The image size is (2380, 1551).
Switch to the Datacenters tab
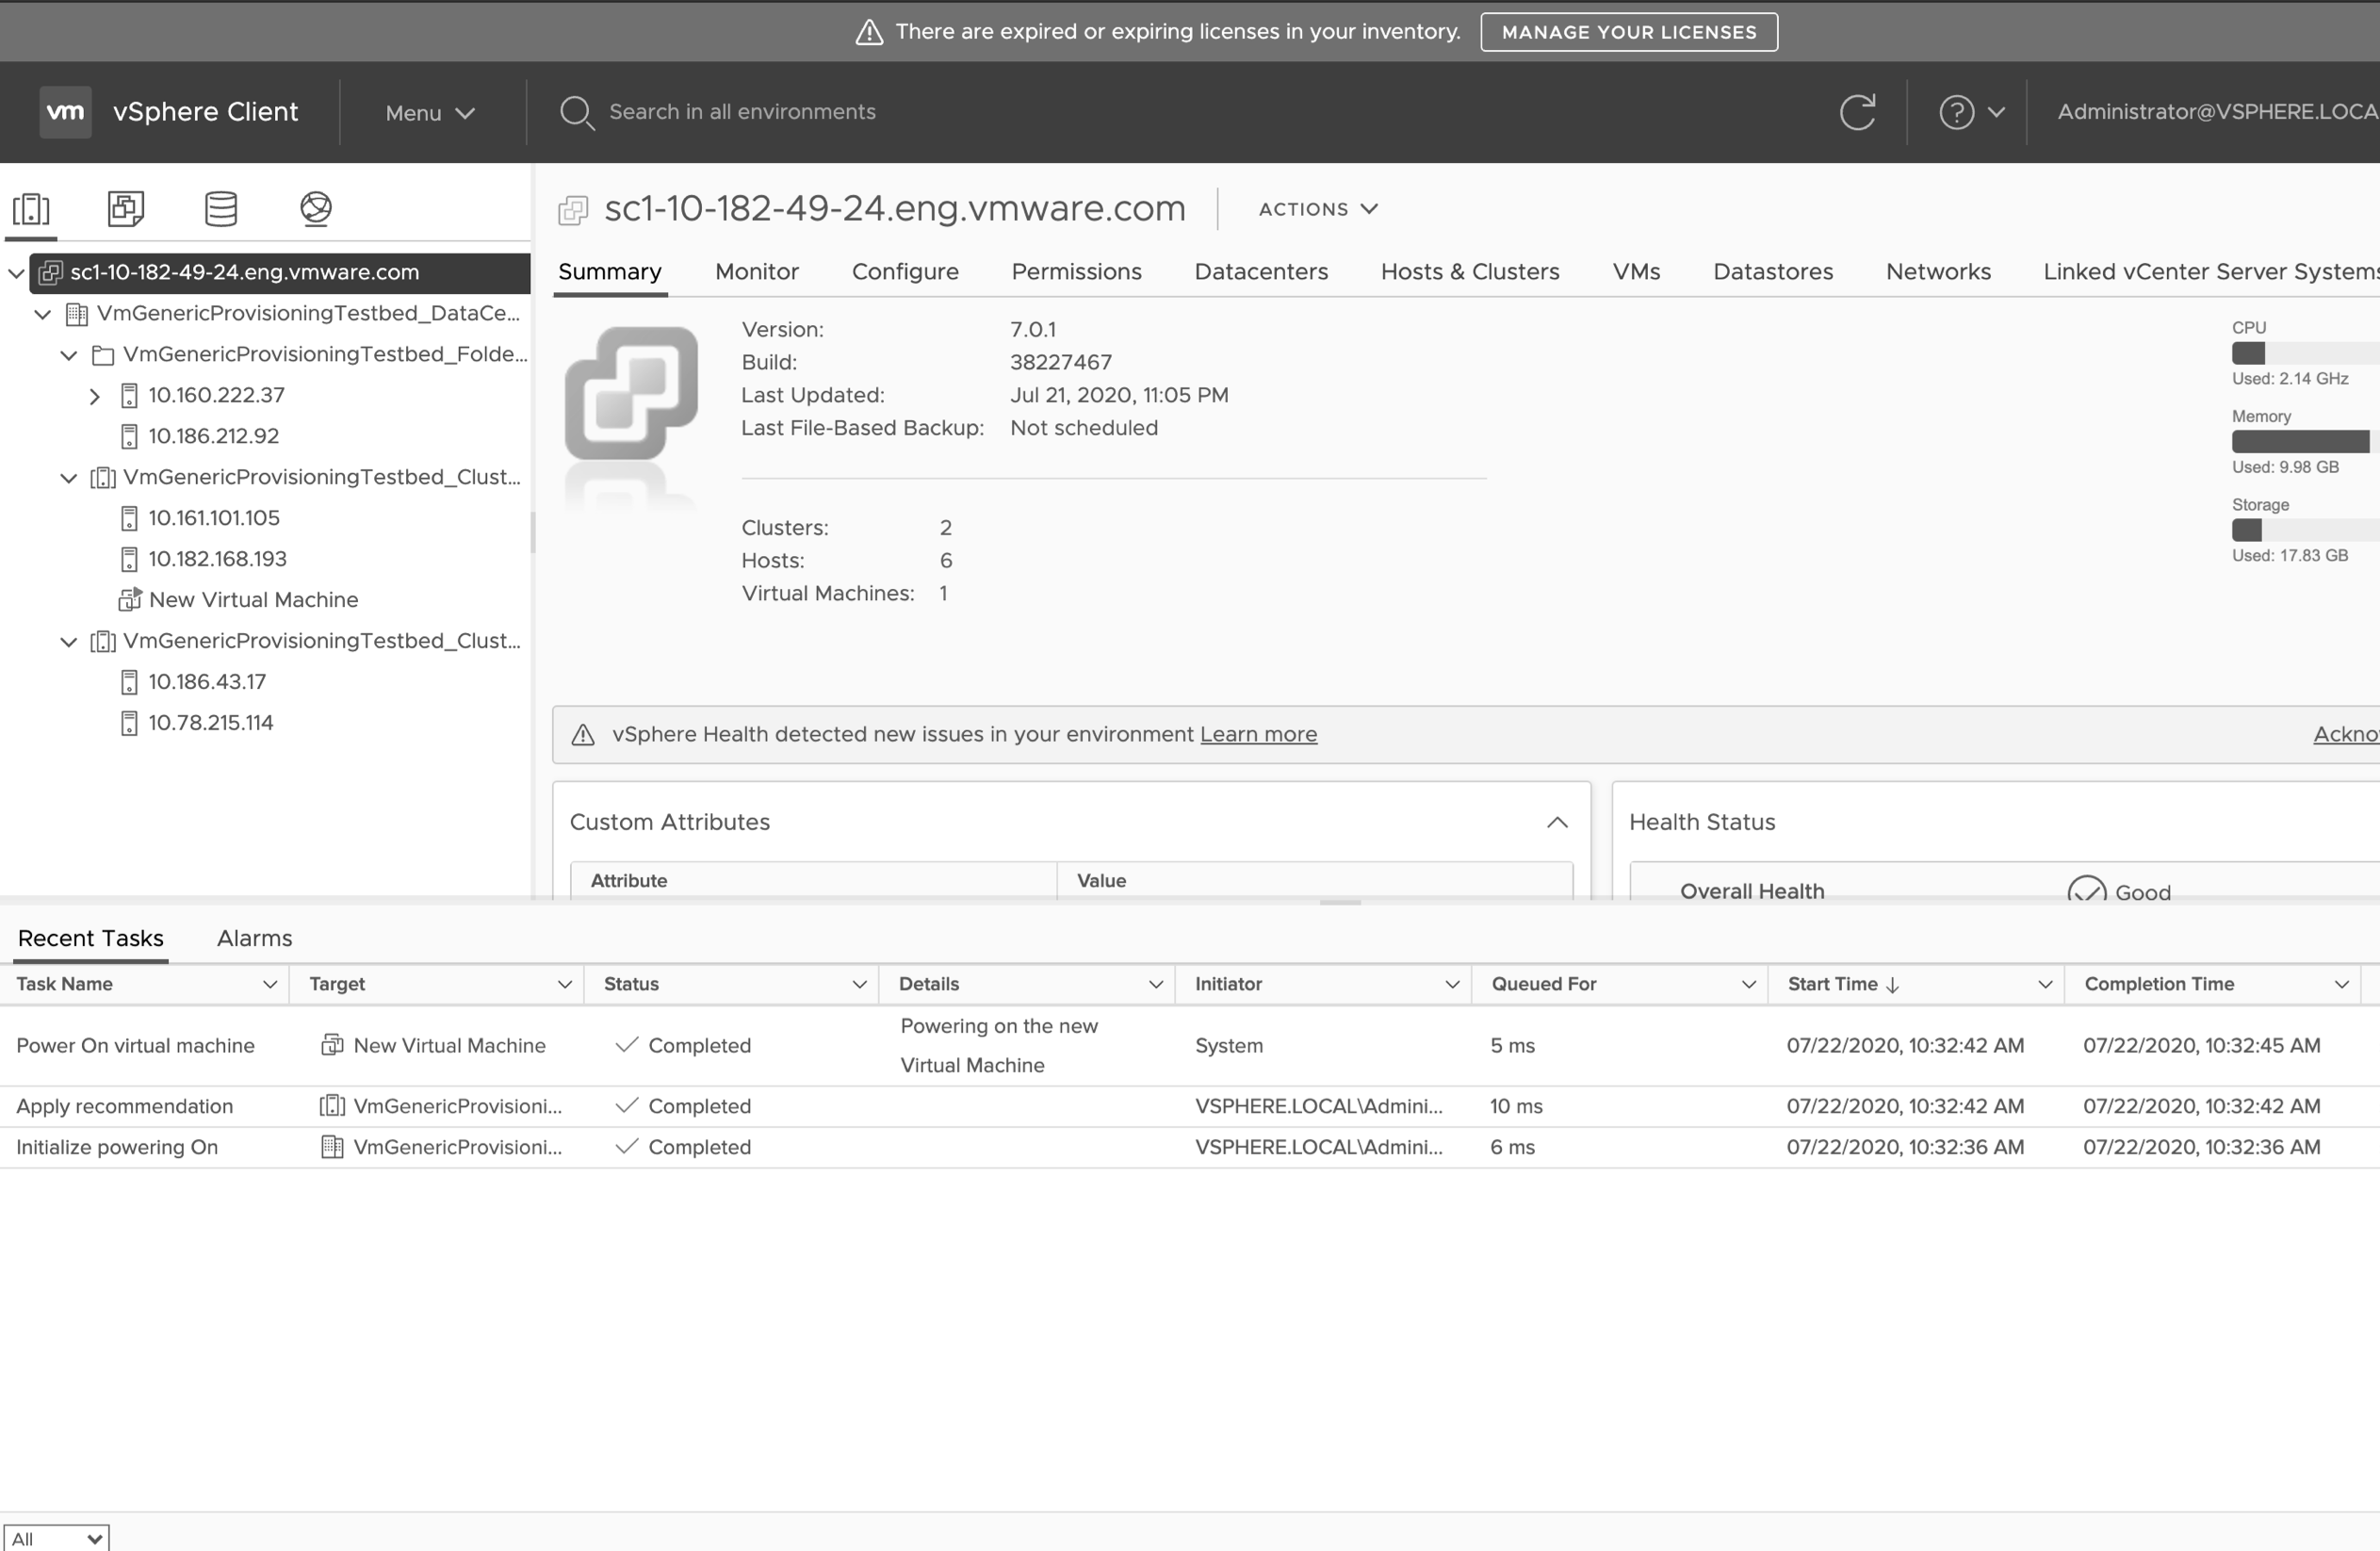[1261, 272]
